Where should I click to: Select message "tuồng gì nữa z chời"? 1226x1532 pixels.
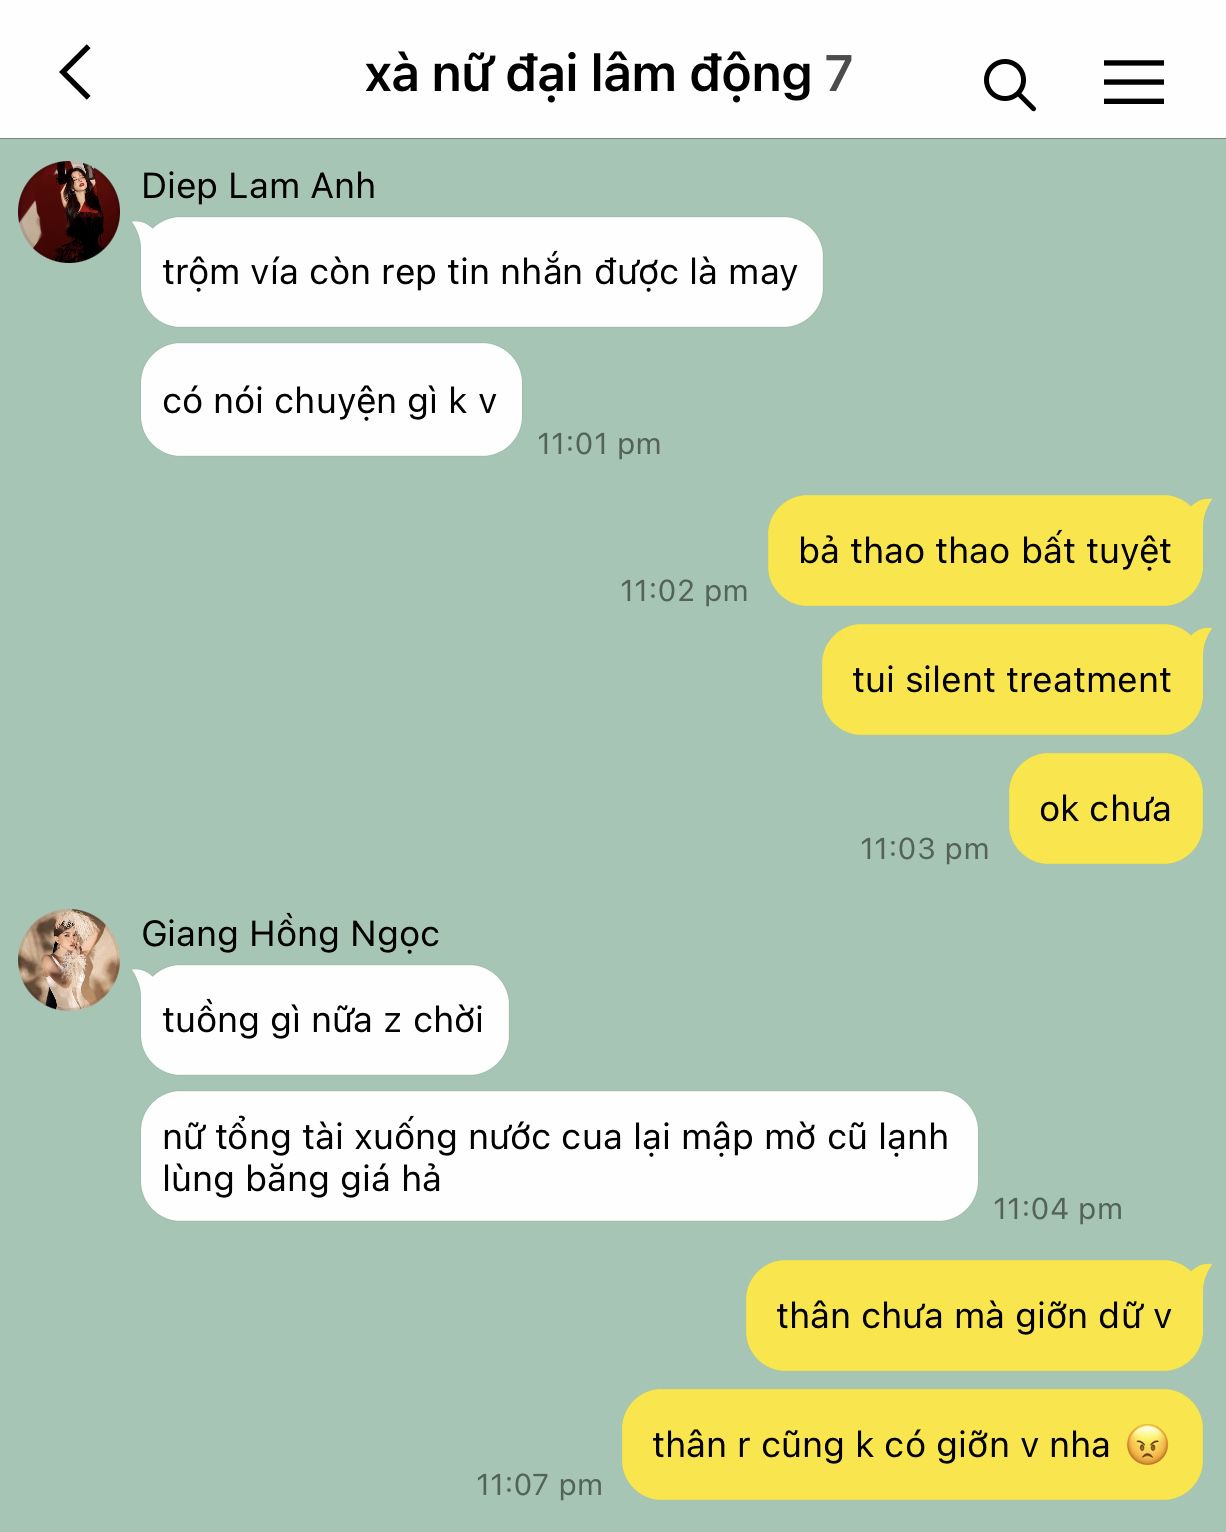324,1020
